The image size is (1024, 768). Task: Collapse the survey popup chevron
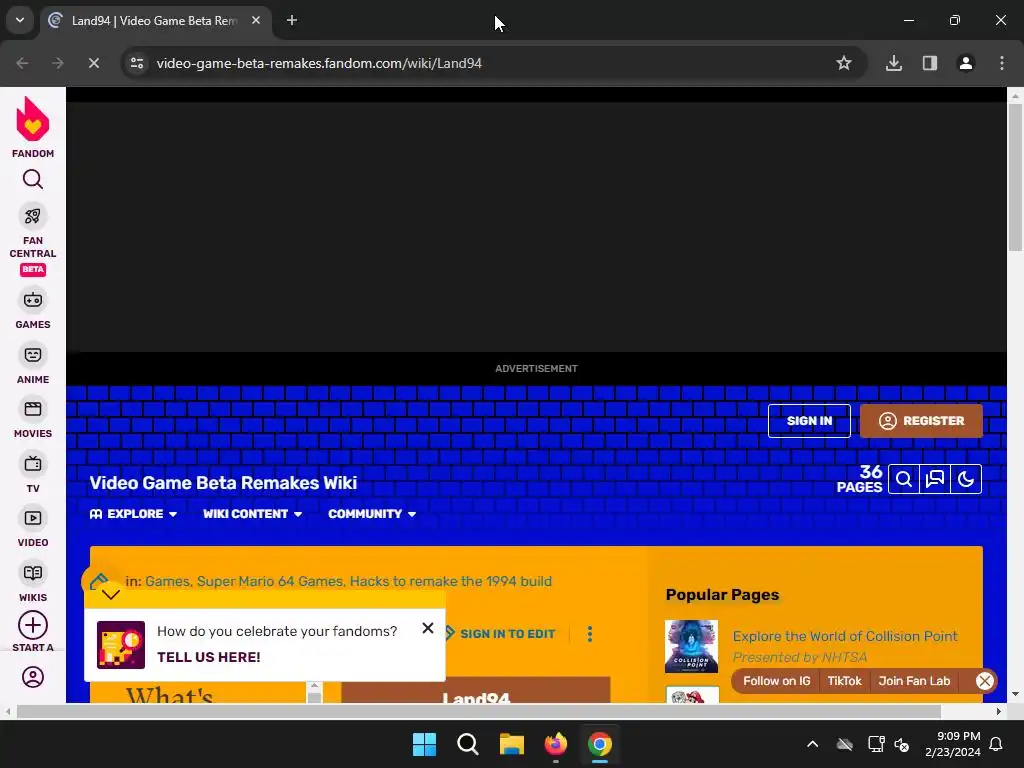click(111, 594)
